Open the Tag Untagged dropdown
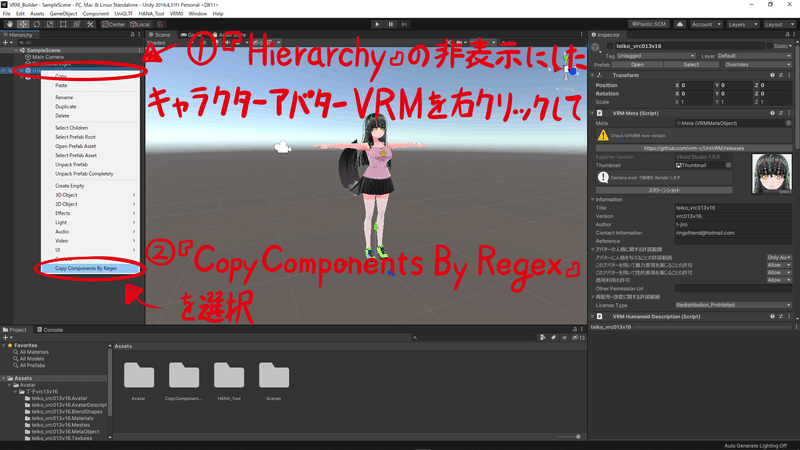This screenshot has height=450, width=800. coord(656,56)
